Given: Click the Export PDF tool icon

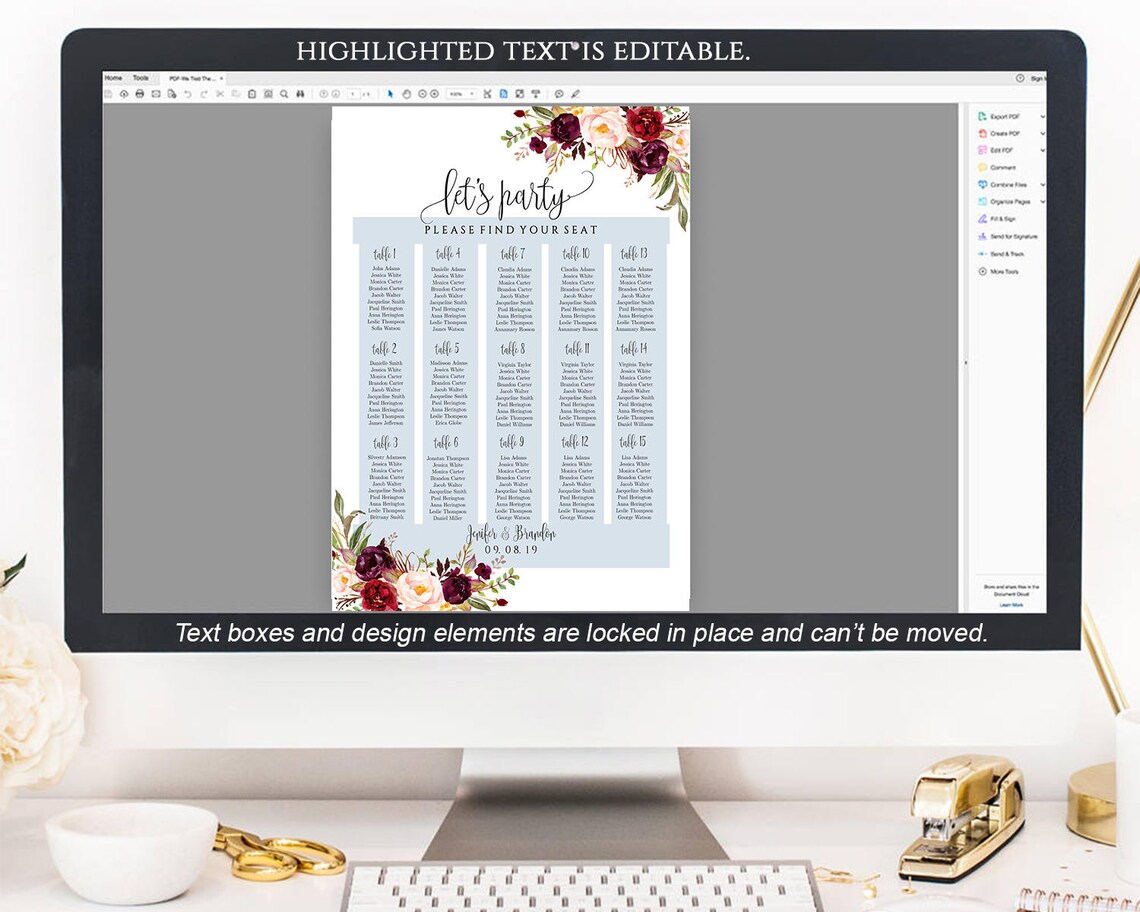Looking at the screenshot, I should click(x=983, y=117).
